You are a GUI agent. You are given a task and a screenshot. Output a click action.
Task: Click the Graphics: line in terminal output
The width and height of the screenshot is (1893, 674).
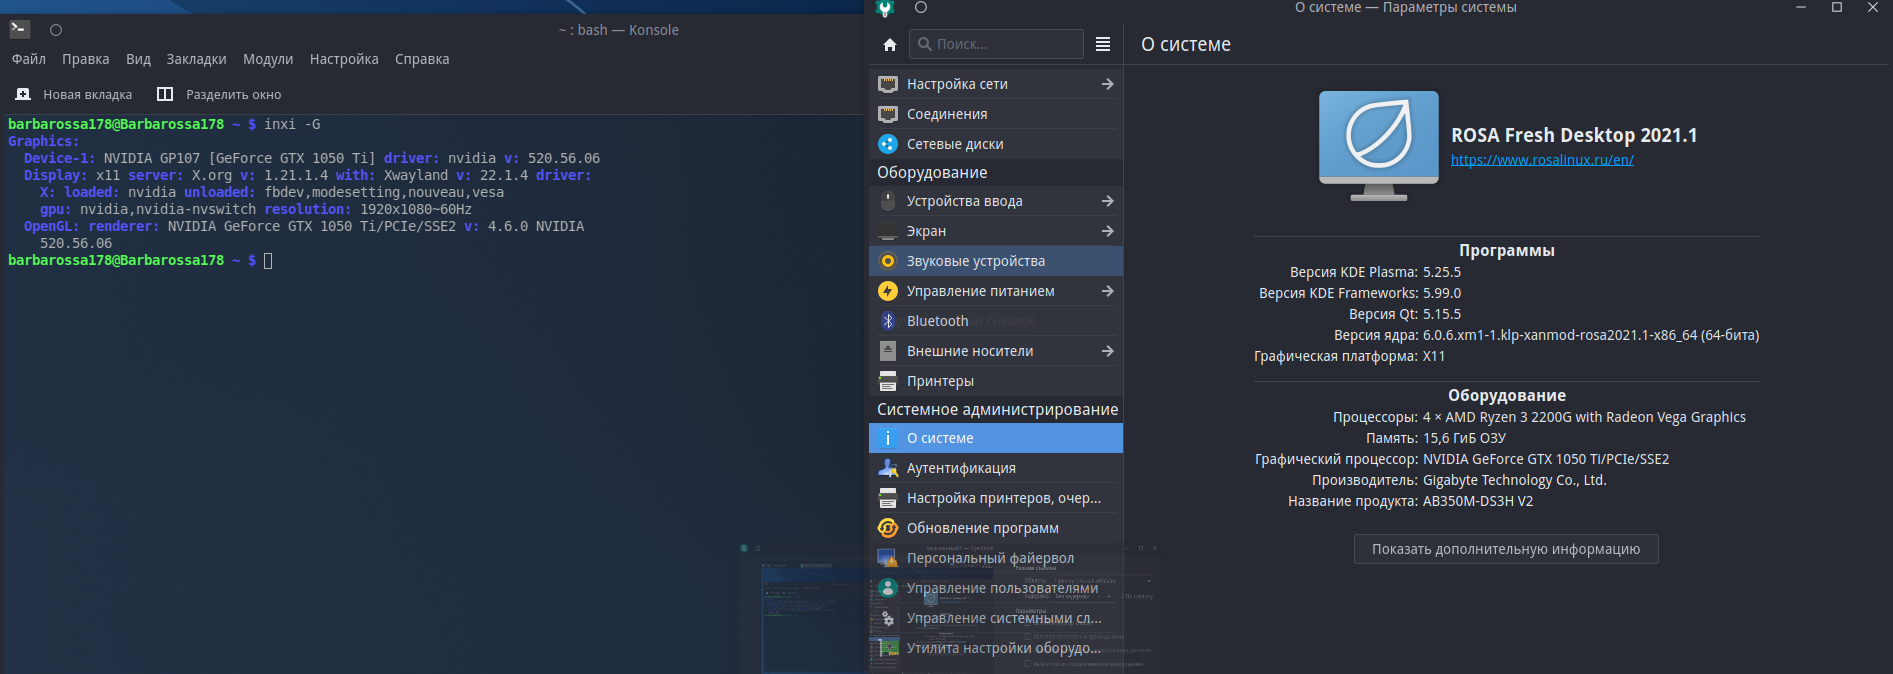click(44, 141)
